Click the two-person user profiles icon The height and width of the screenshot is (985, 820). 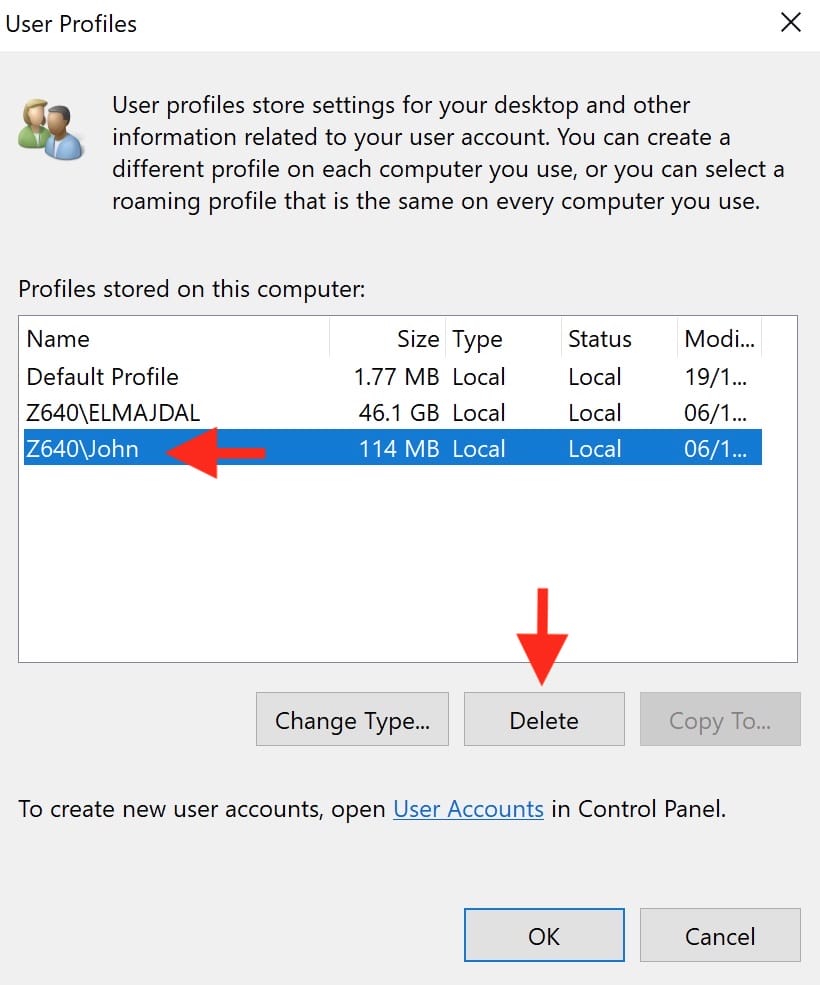click(50, 127)
